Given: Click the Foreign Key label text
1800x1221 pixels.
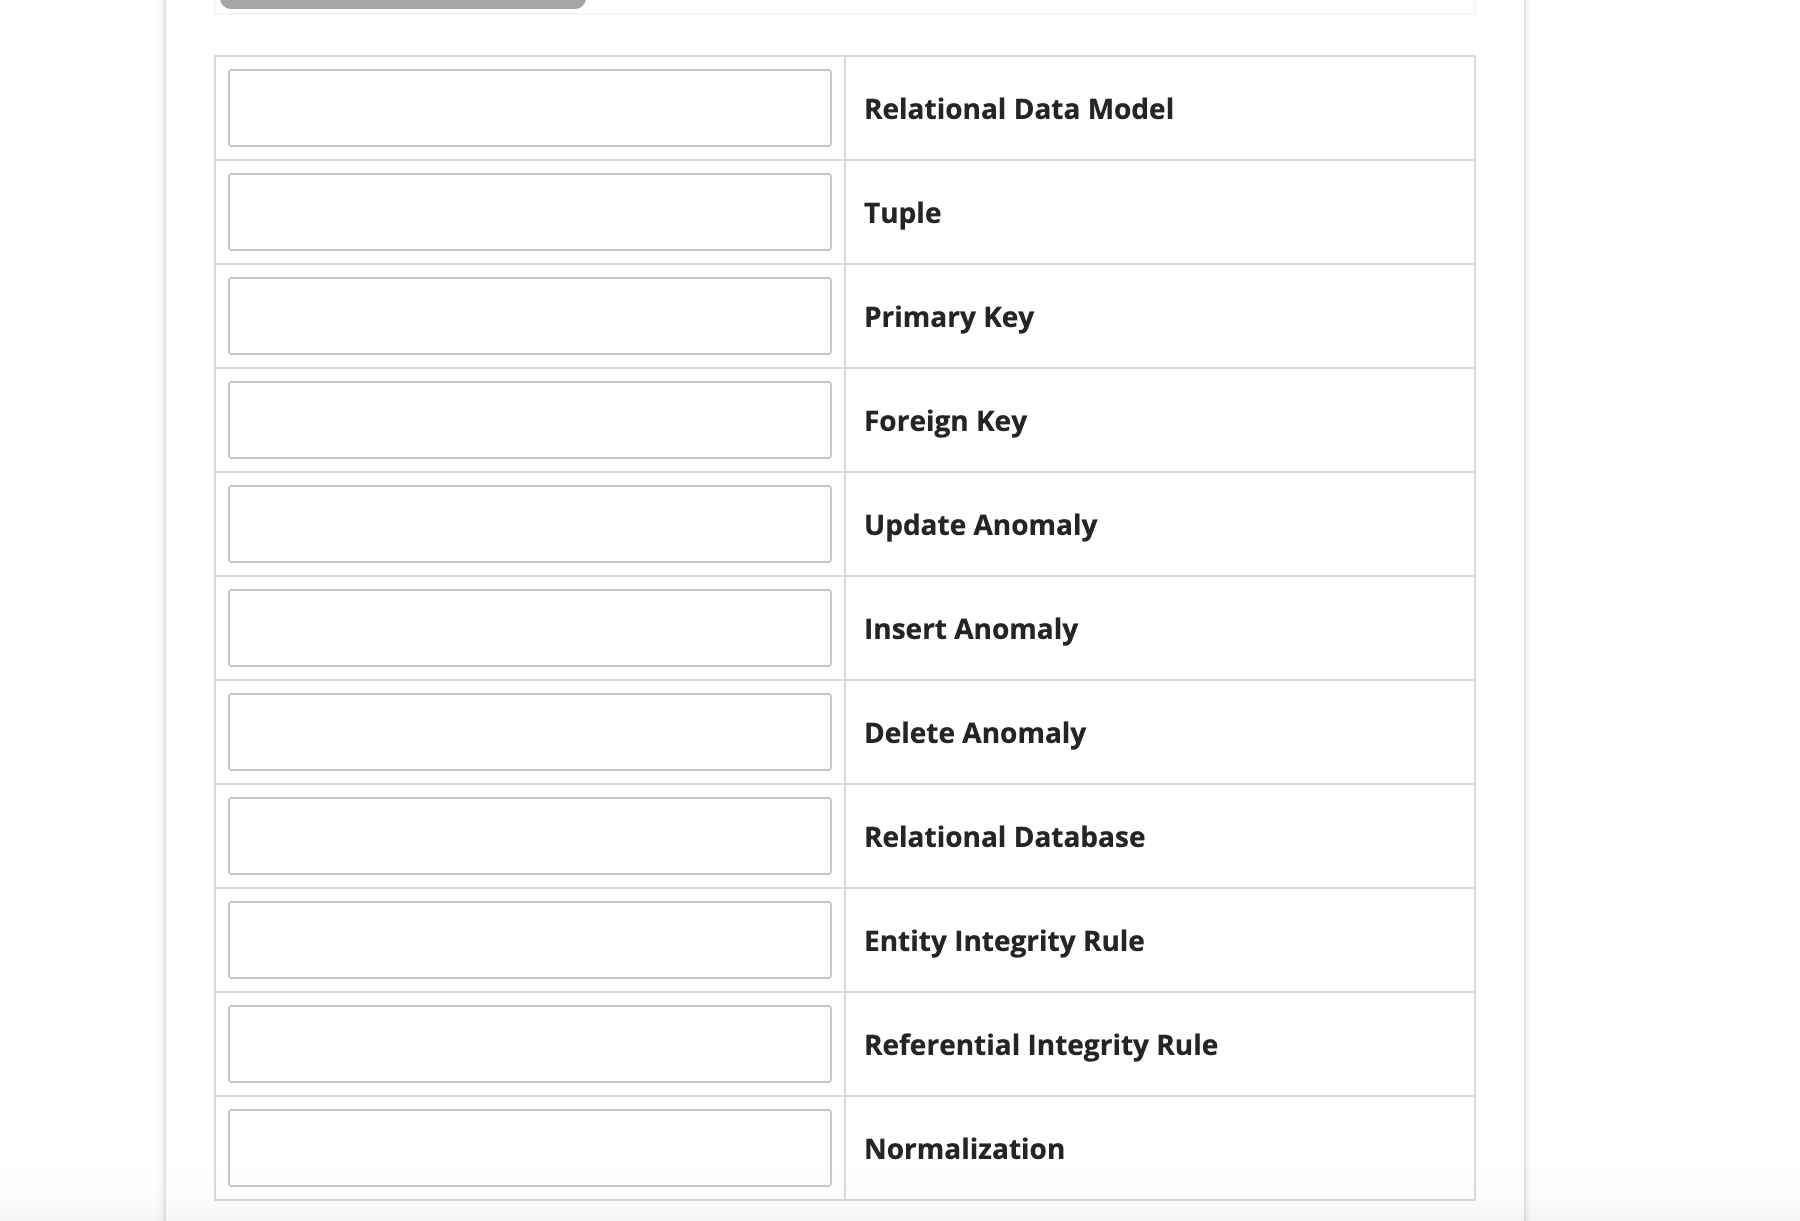Looking at the screenshot, I should [946, 421].
